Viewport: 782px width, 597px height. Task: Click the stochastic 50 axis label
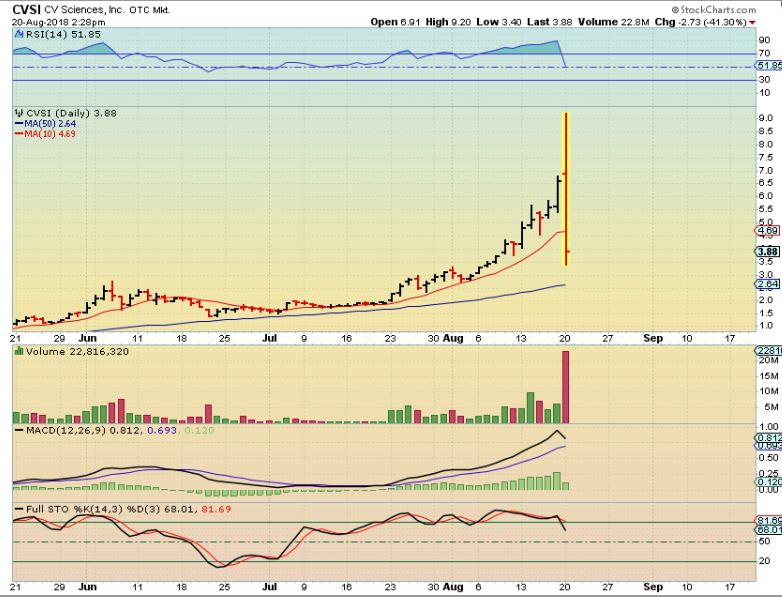pos(764,542)
